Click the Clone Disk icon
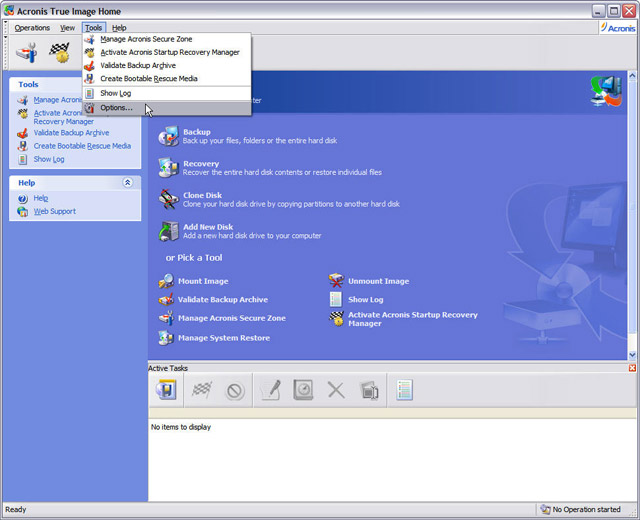 169,199
